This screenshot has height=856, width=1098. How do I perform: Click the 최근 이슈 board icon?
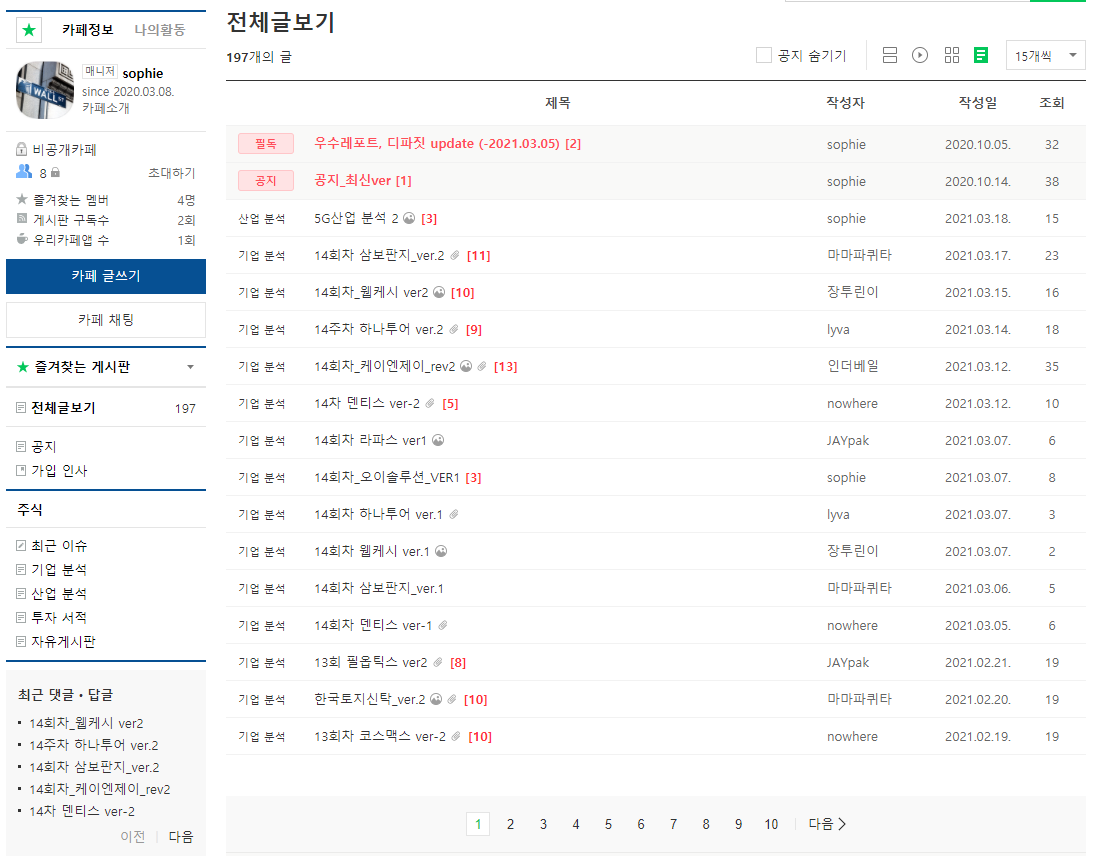pyautogui.click(x=21, y=546)
